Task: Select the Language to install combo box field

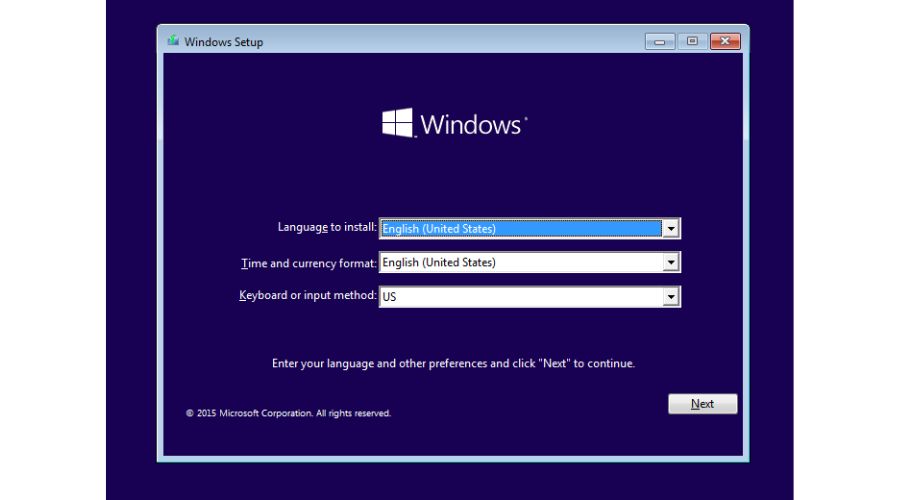Action: coord(530,228)
